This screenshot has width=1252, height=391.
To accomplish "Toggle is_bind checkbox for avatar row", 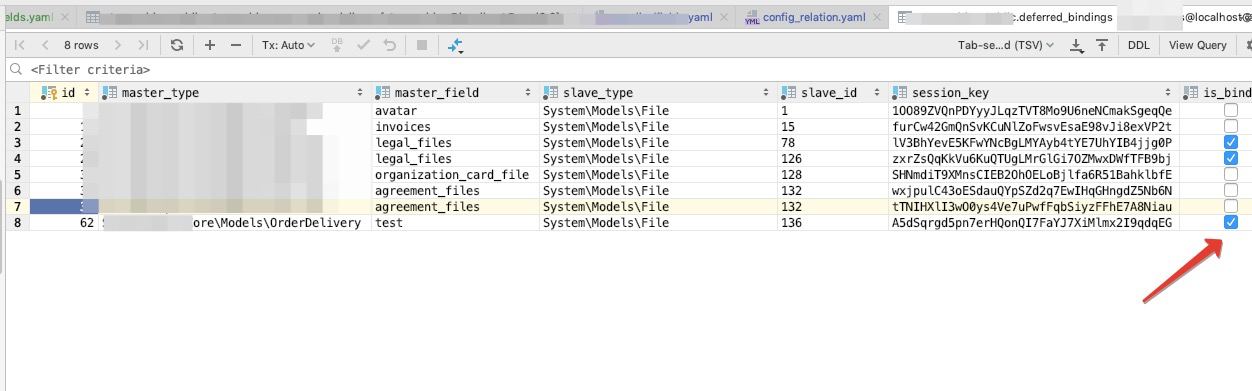I will click(1231, 110).
